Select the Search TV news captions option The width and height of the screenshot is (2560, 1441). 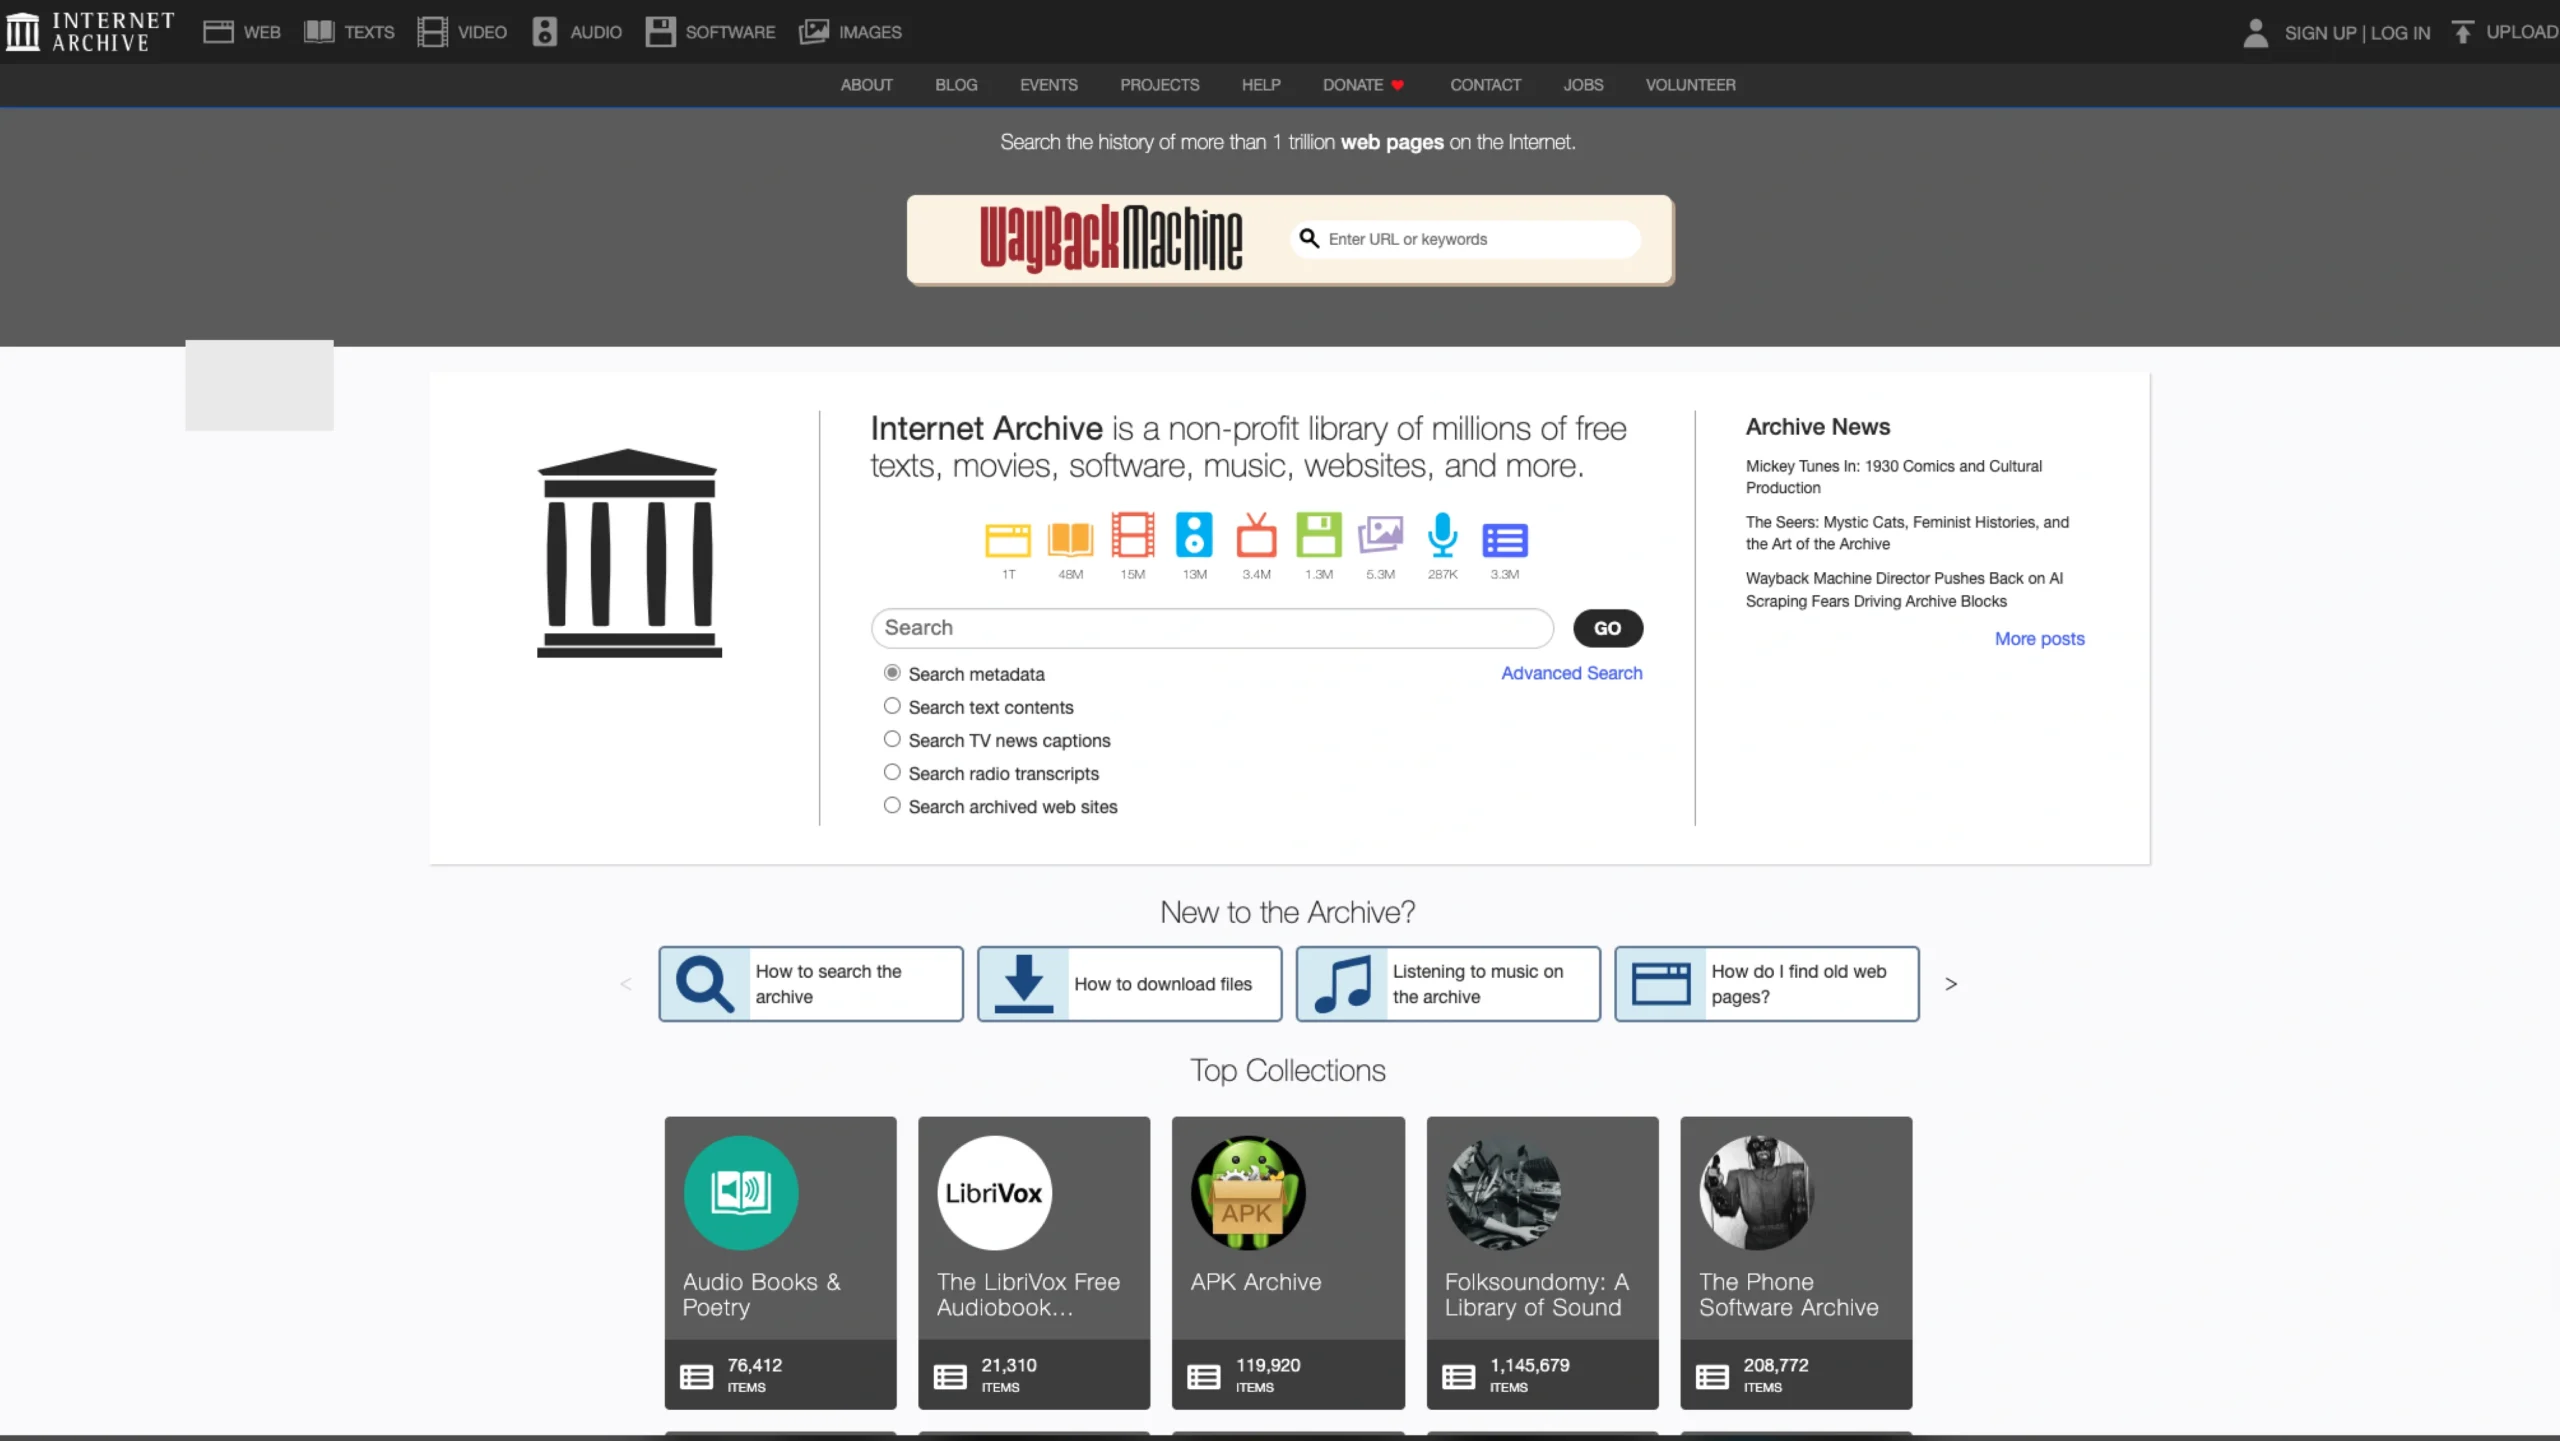(892, 739)
